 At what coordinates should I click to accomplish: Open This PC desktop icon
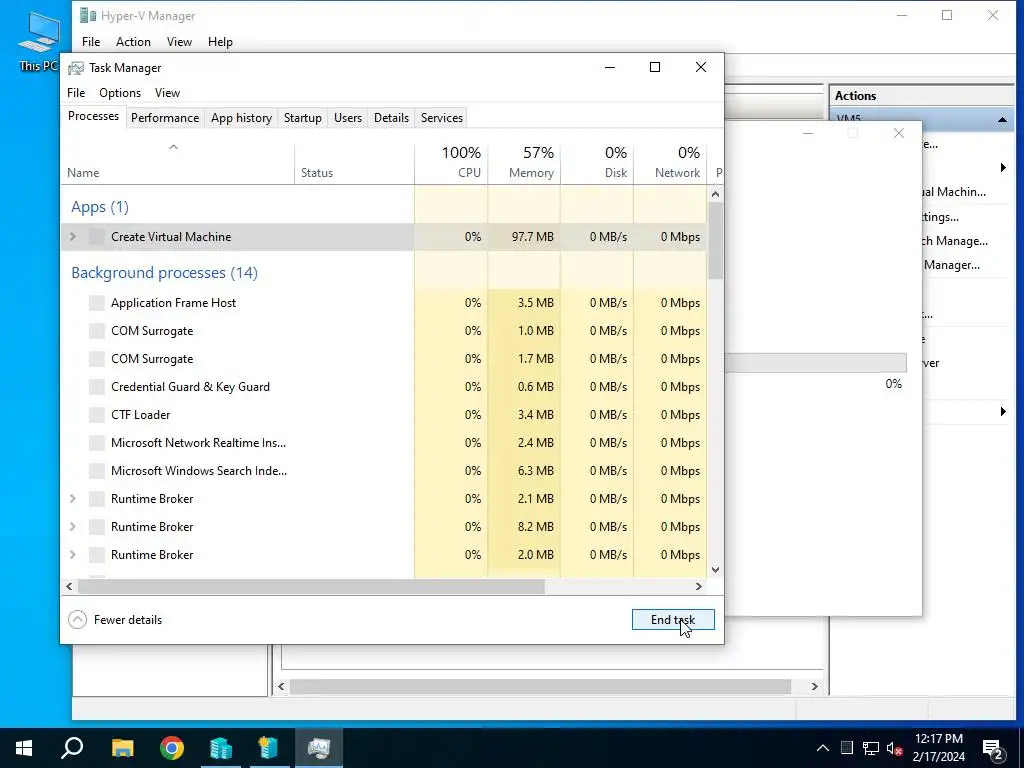tap(38, 41)
